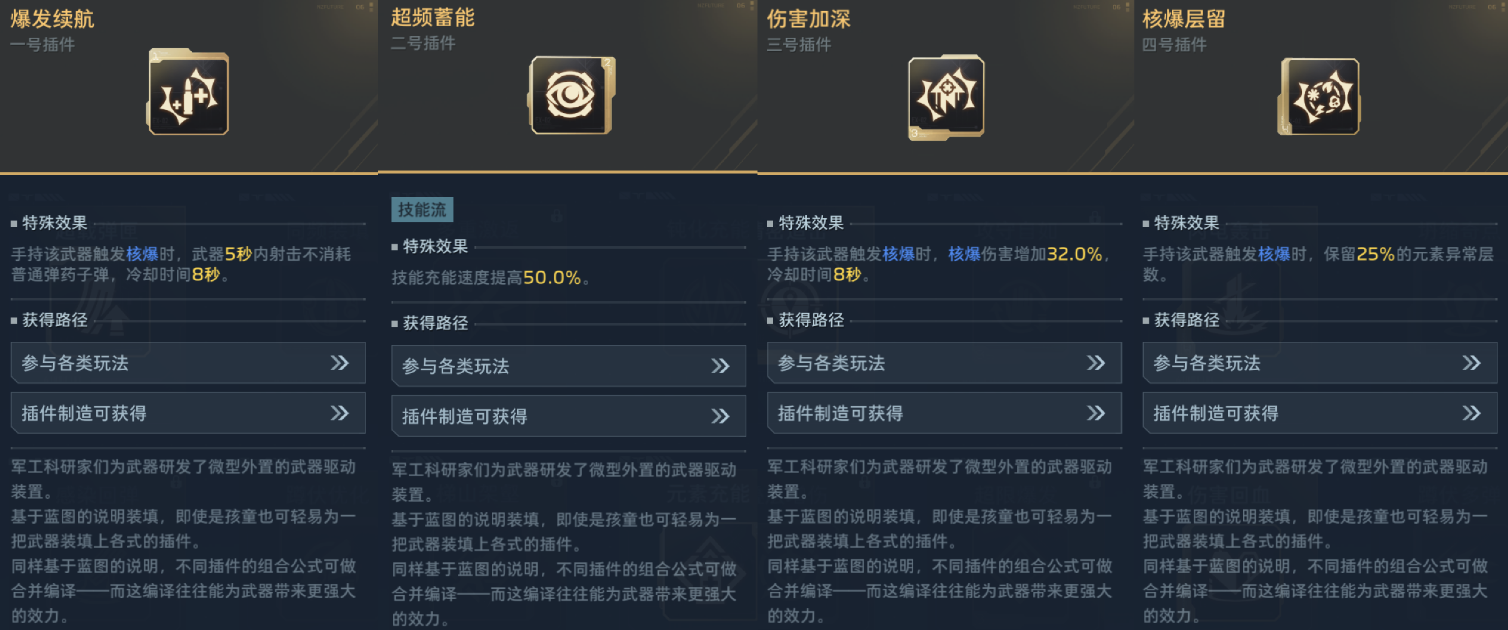Click 插件制造可获得 chevron arrows under 核爆层留
The height and width of the screenshot is (630, 1508).
click(1471, 413)
